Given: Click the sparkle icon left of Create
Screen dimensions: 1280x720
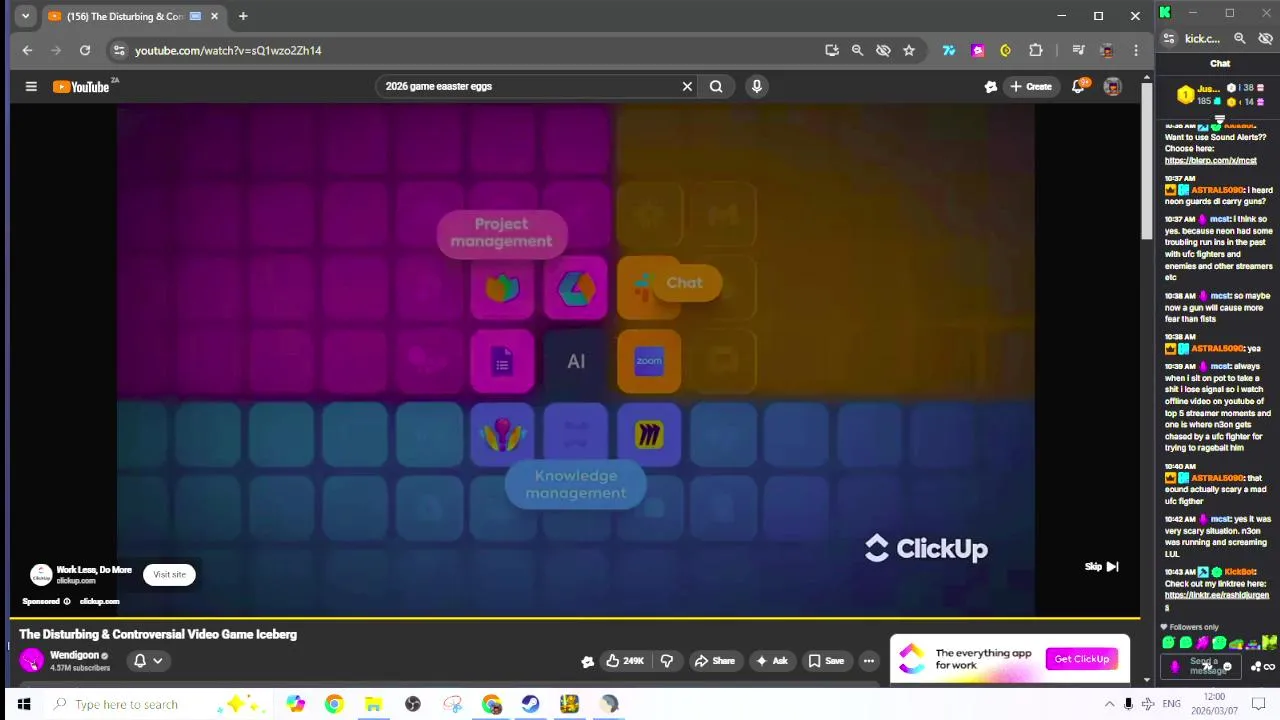Looking at the screenshot, I should (x=991, y=87).
